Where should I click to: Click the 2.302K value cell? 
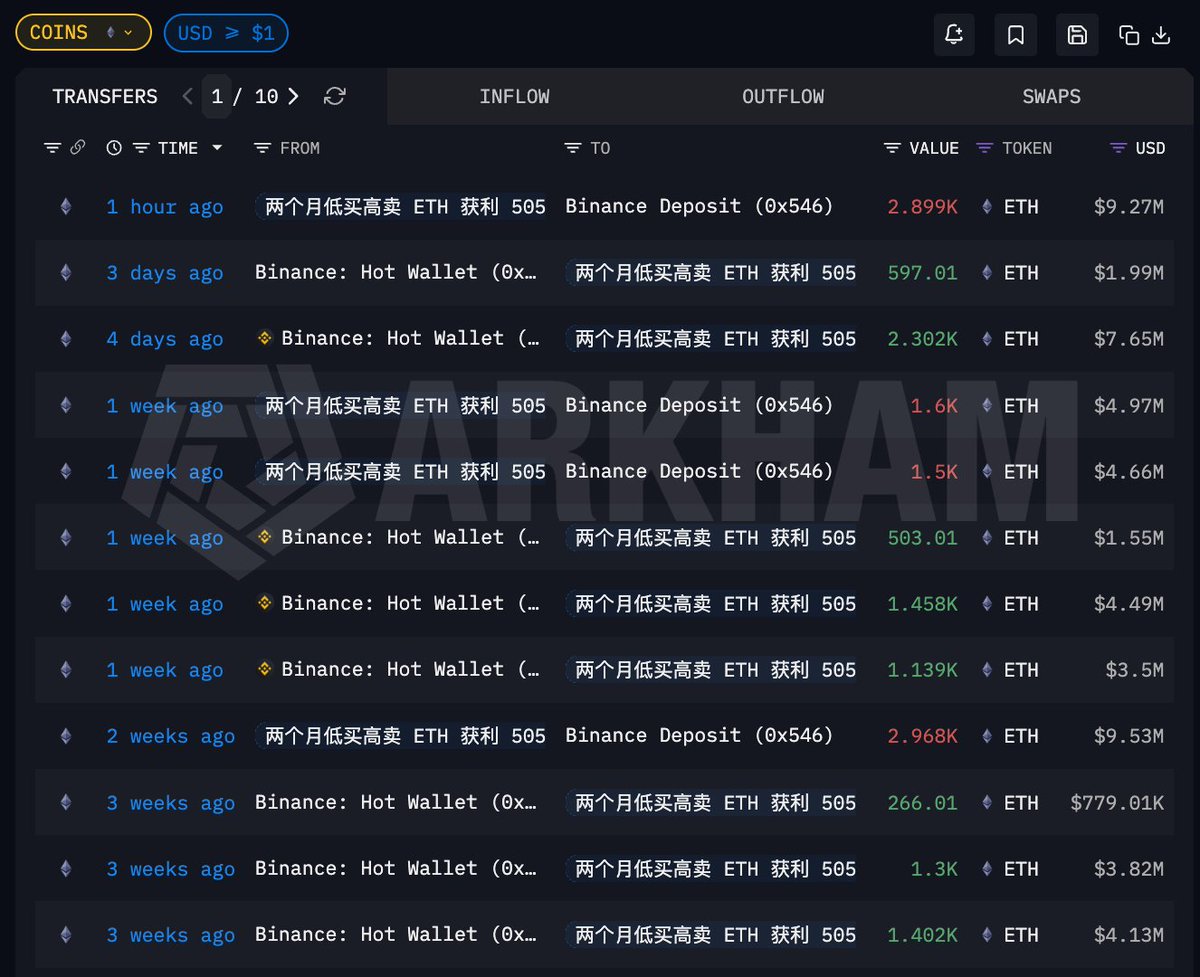click(922, 339)
